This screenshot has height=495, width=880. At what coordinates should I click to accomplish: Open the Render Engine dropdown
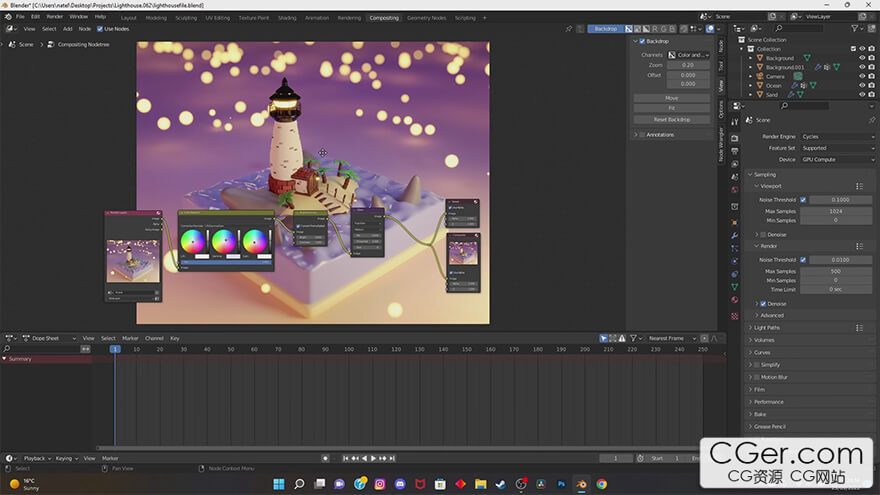(x=837, y=136)
